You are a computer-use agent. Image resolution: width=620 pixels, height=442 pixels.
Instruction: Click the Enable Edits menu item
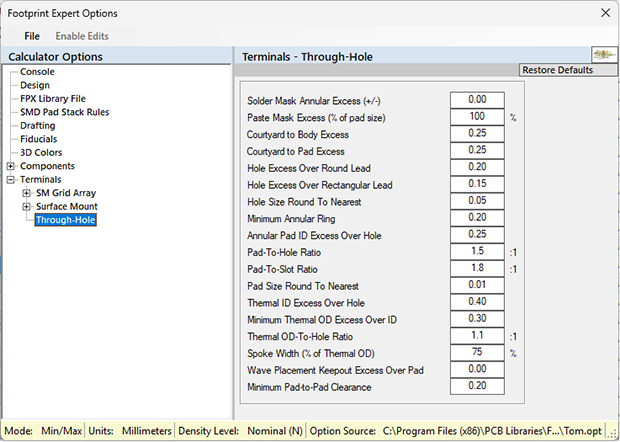82,36
